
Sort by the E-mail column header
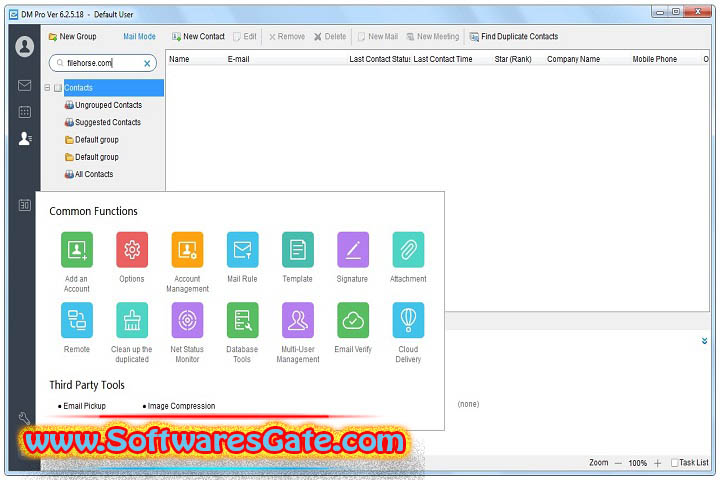click(x=238, y=59)
